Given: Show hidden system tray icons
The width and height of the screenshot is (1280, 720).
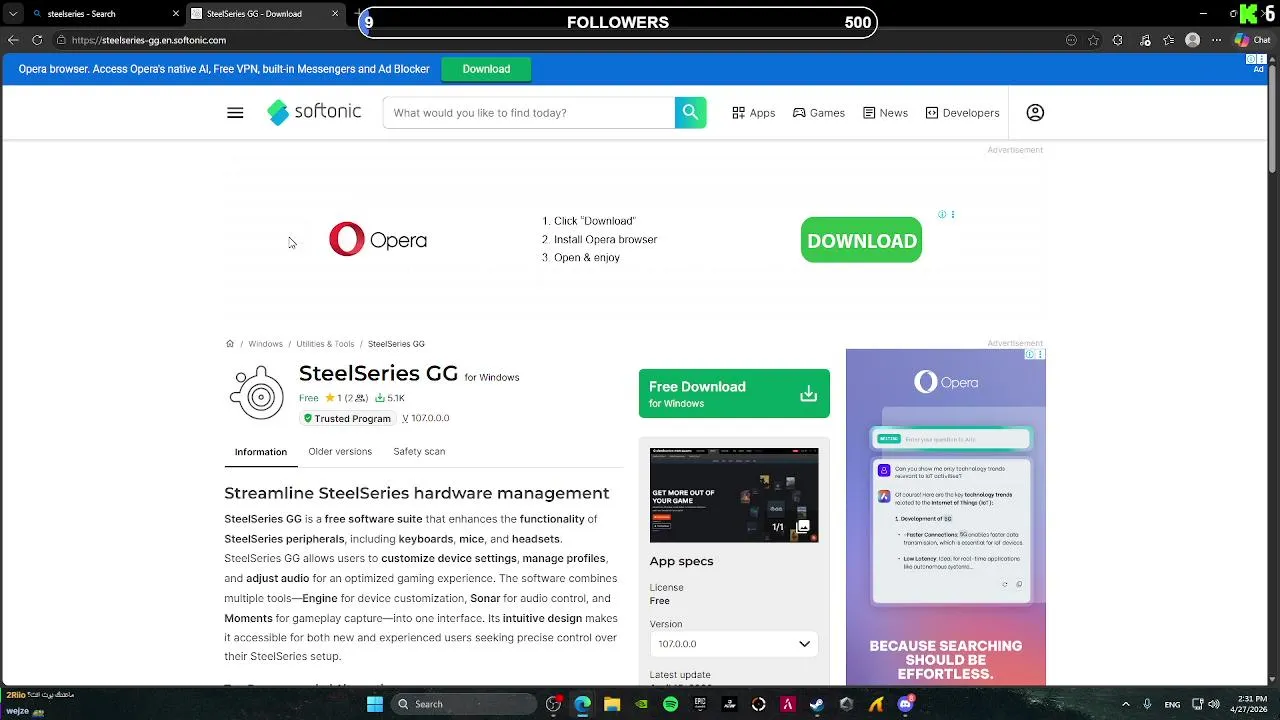Looking at the screenshot, I should 1125,704.
